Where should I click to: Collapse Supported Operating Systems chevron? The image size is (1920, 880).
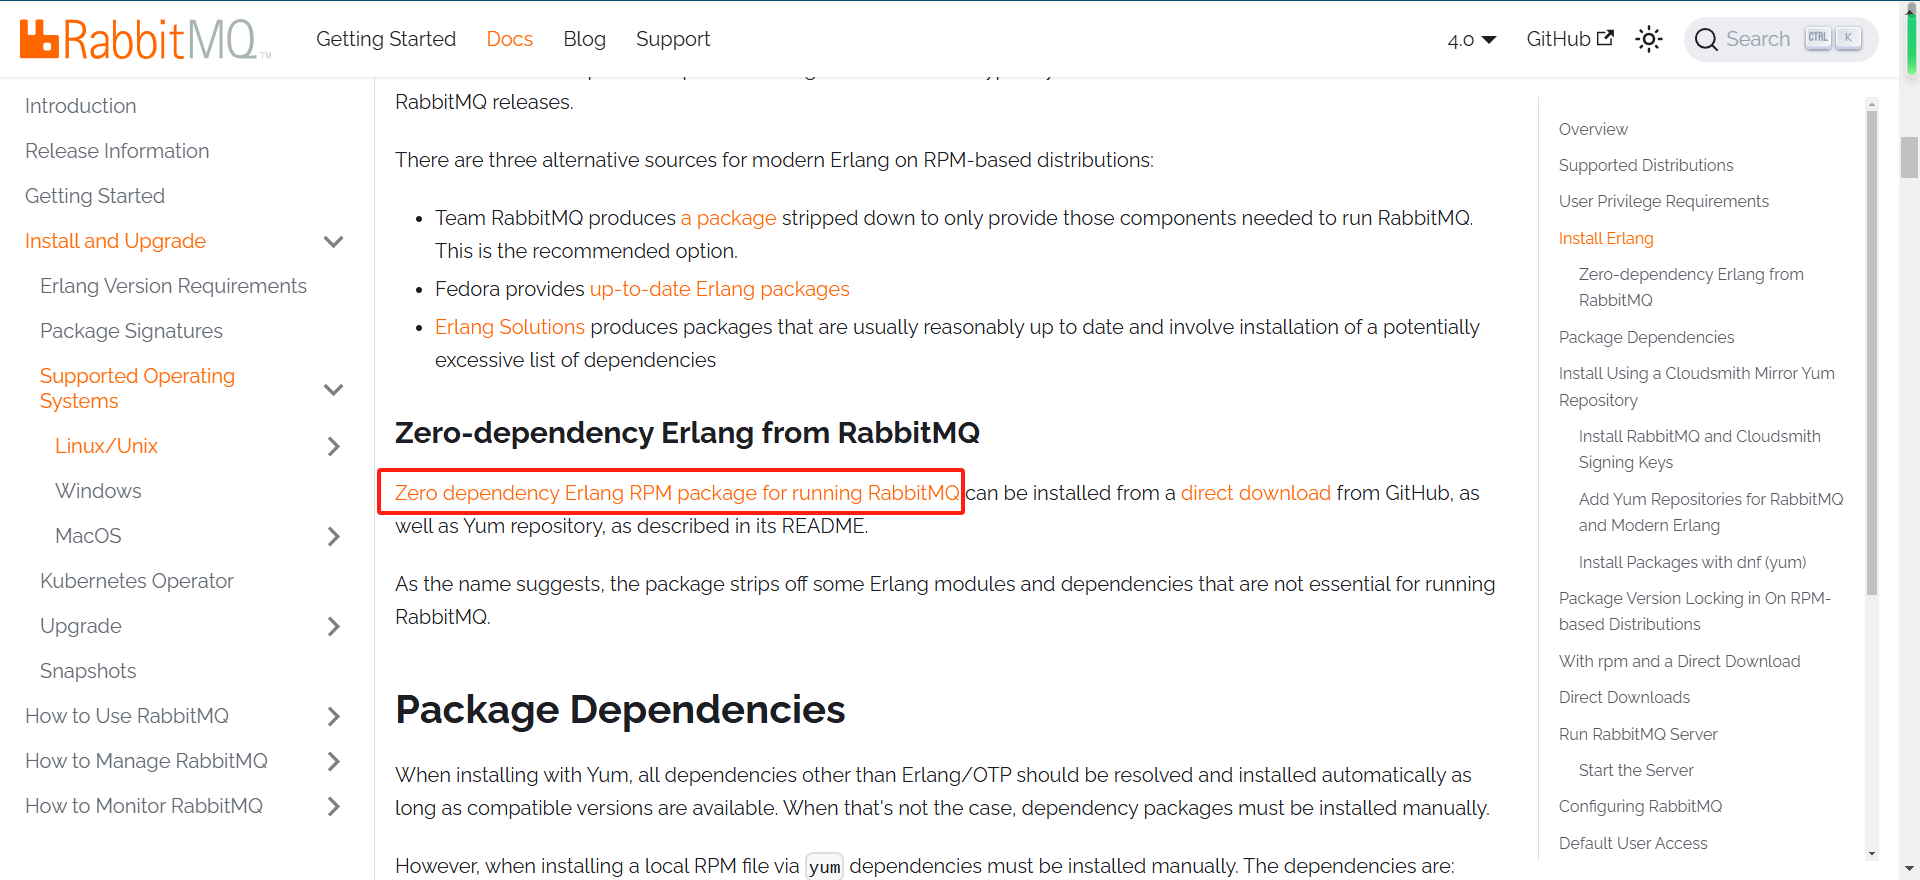click(334, 389)
